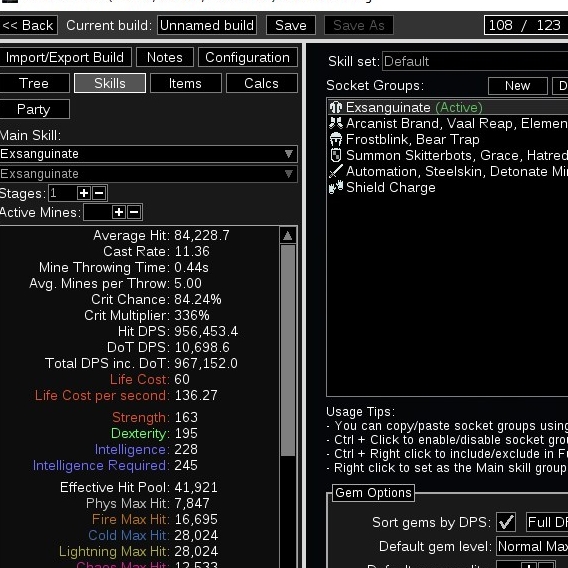568x568 pixels.
Task: Open the Configuration tab
Action: point(248,57)
